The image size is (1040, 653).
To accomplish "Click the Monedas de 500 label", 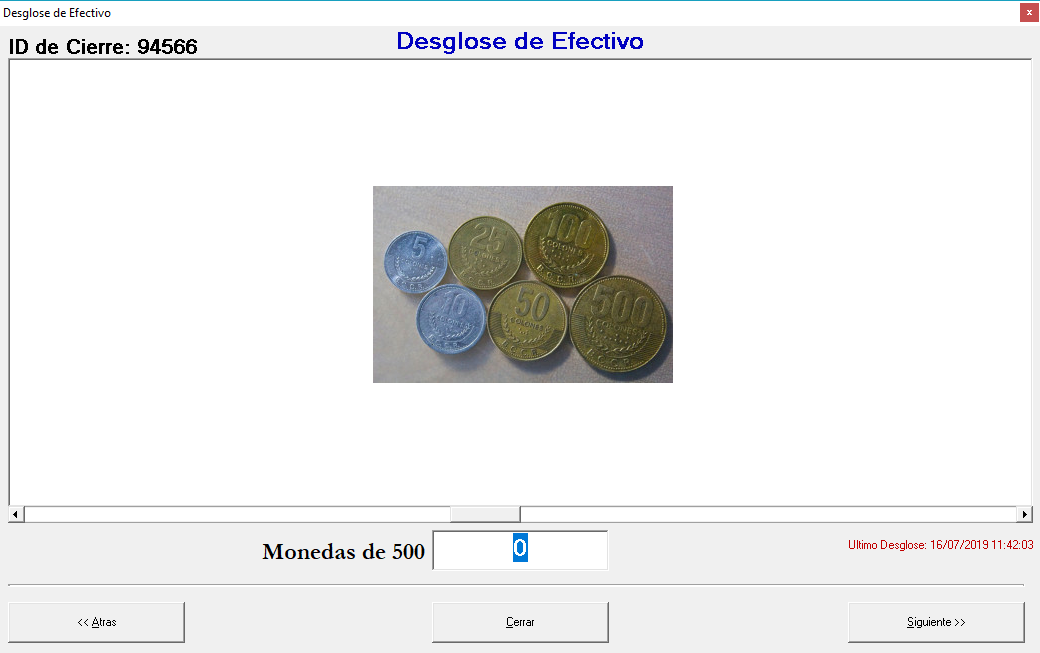I will click(x=343, y=552).
